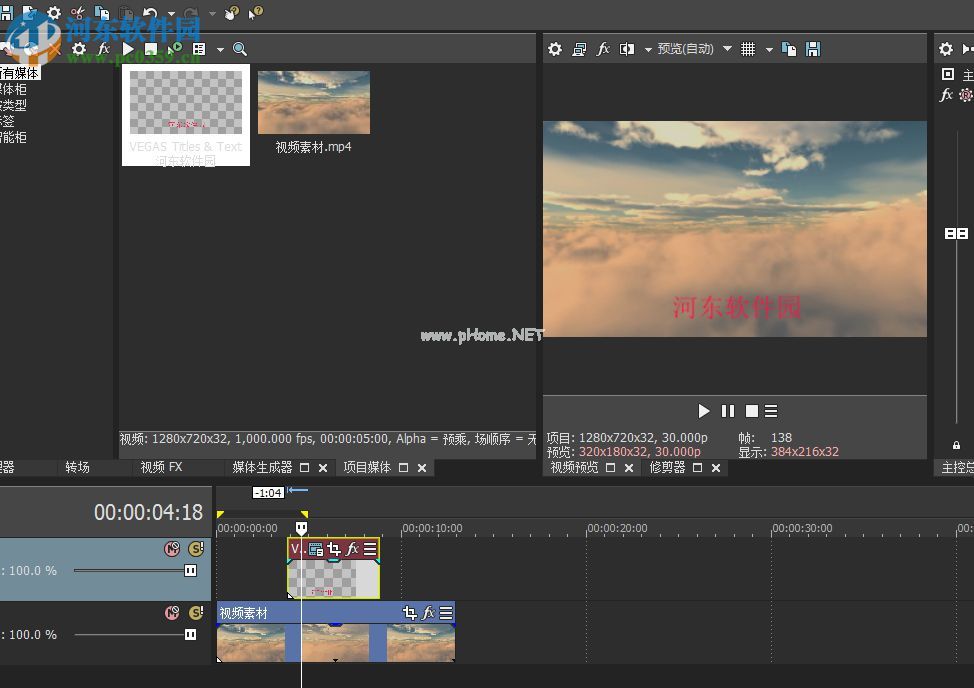Open Master FX icon in Master Bus
Image resolution: width=974 pixels, height=688 pixels.
tap(946, 95)
